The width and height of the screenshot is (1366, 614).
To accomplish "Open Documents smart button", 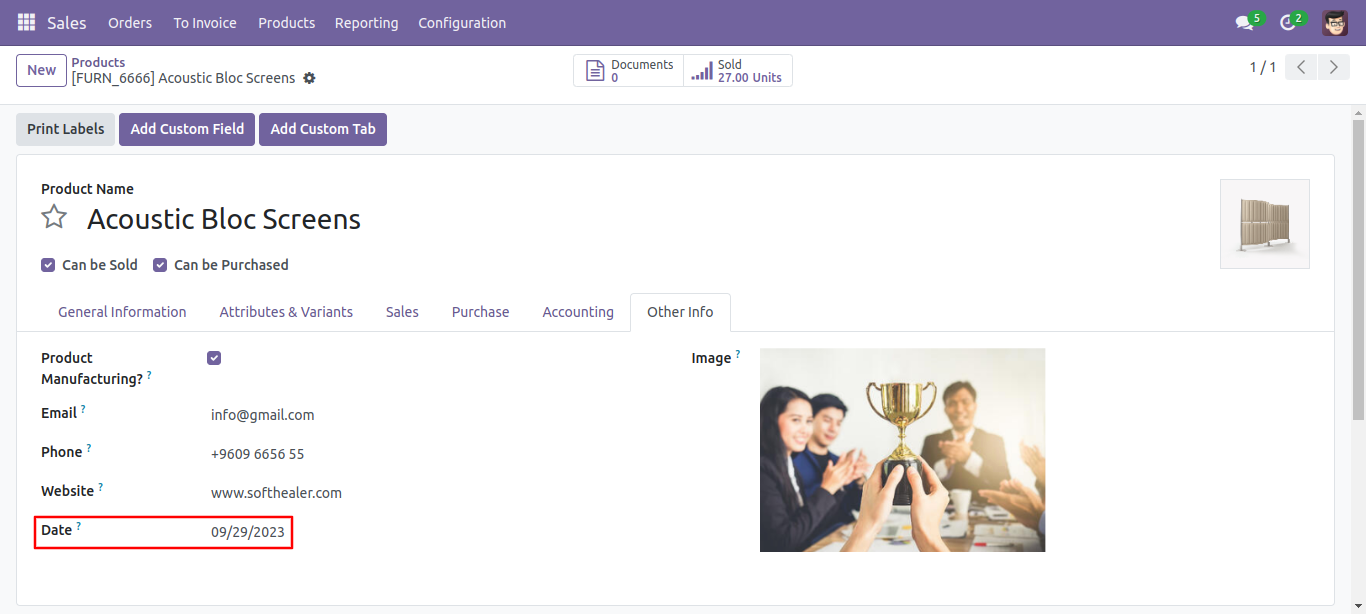I will tap(629, 71).
